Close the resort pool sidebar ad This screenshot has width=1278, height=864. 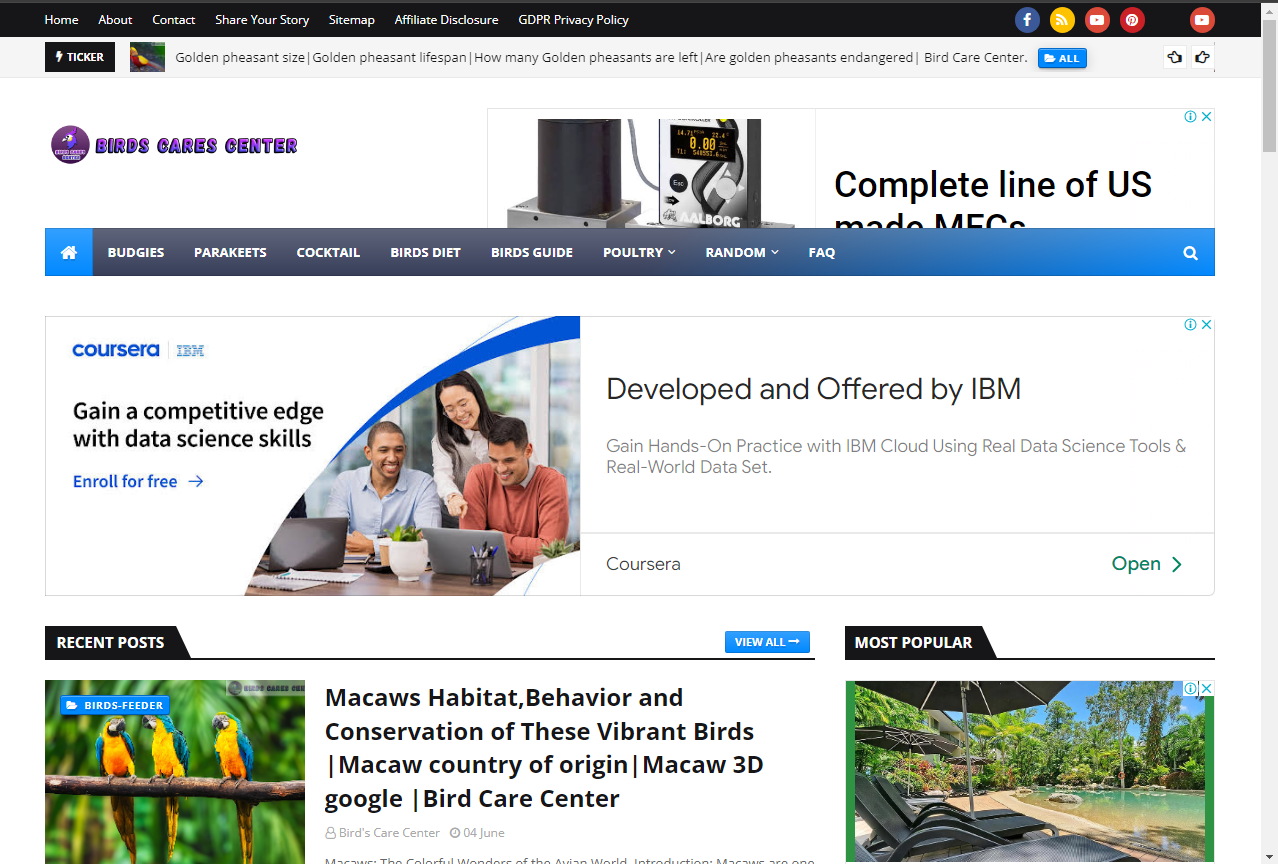[x=1207, y=689]
